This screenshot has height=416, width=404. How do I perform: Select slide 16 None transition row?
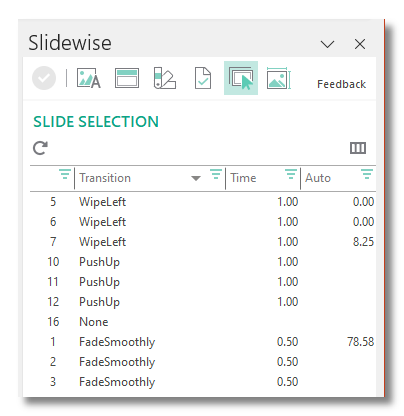203,322
